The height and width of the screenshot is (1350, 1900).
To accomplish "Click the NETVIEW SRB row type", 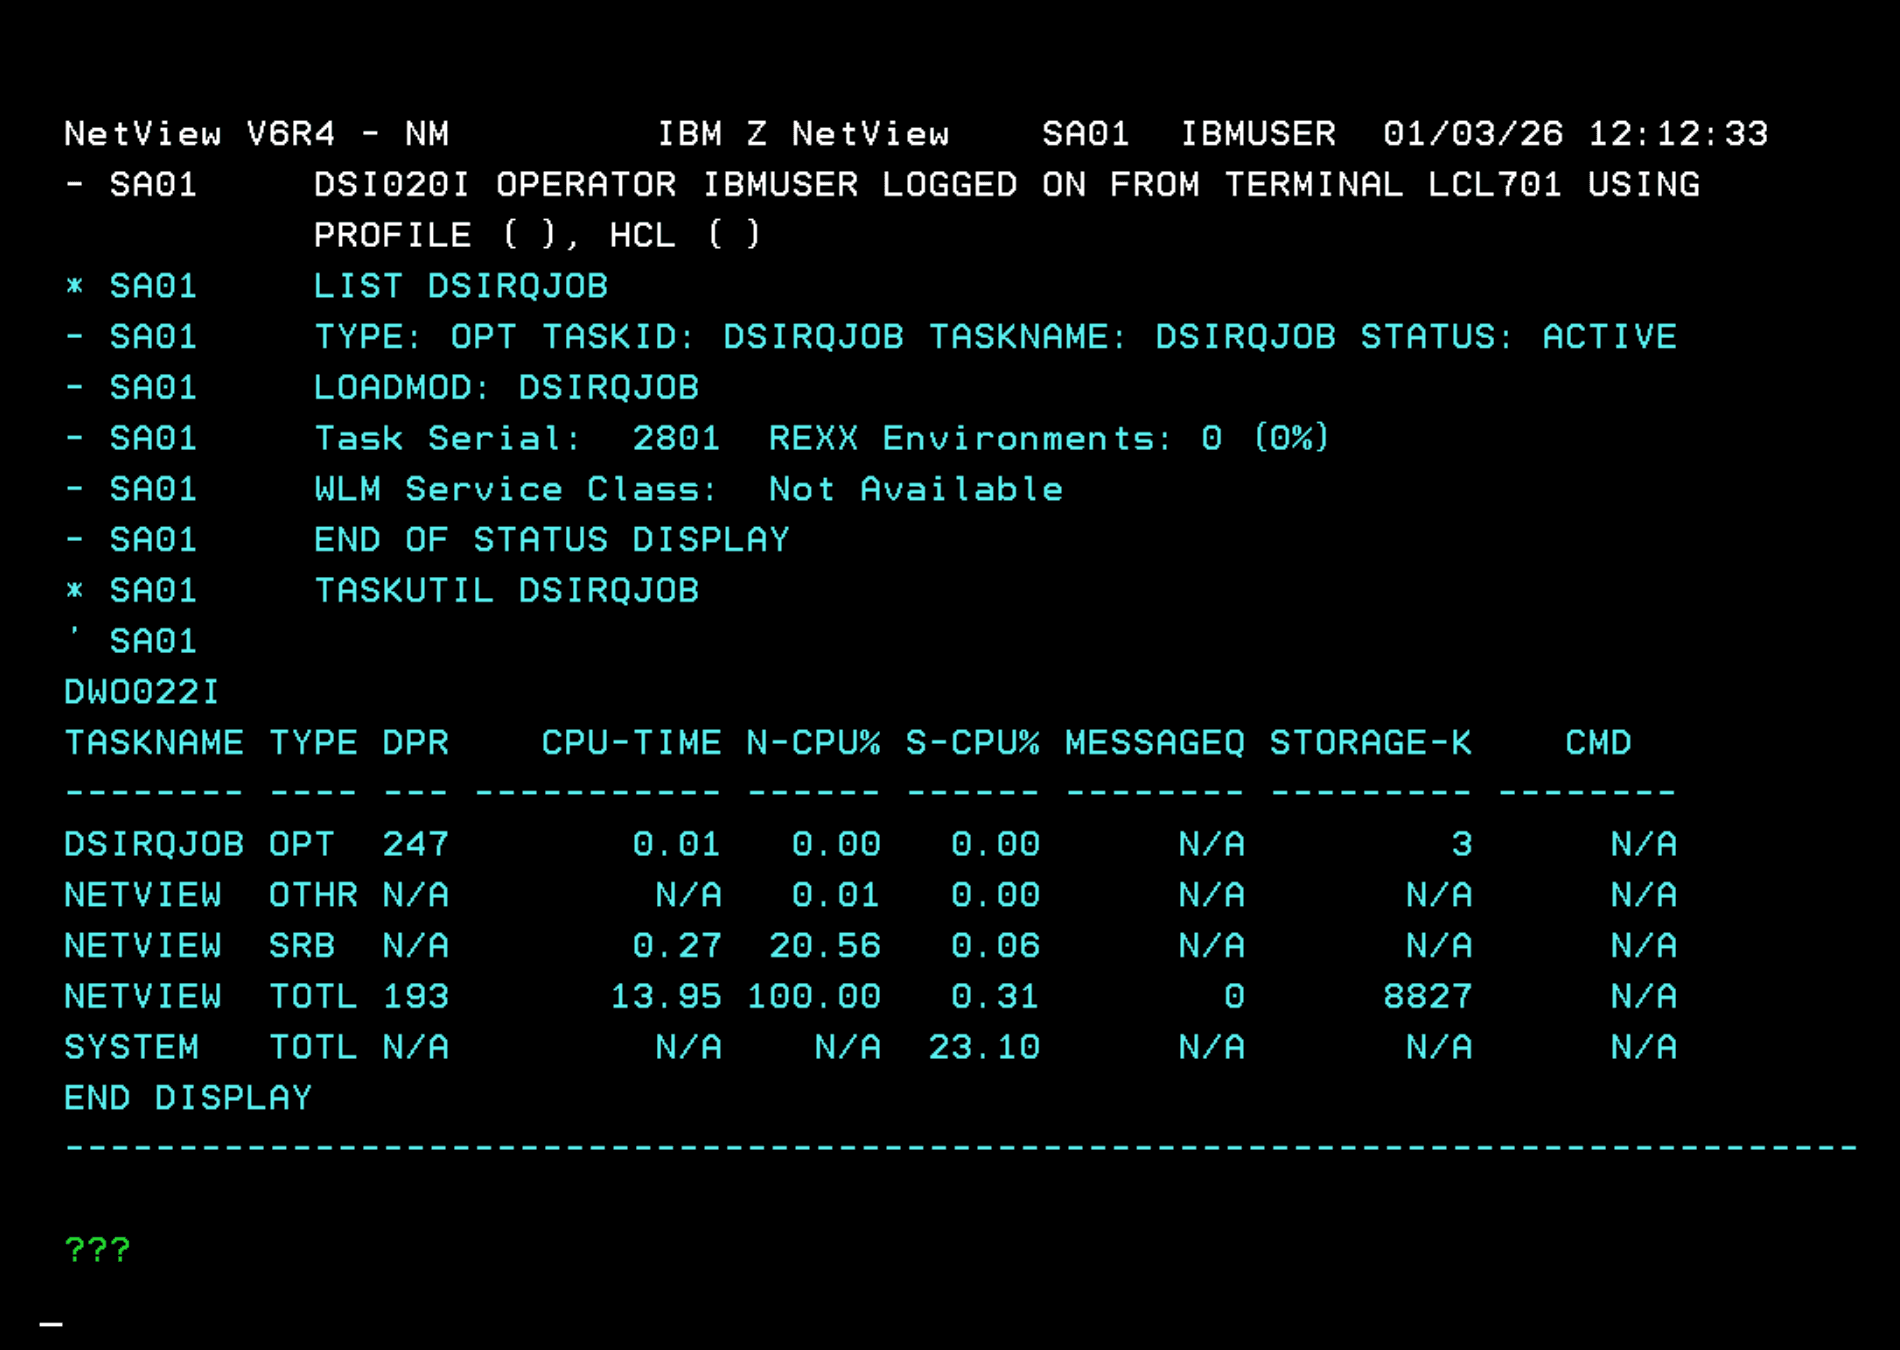I will pyautogui.click(x=301, y=946).
